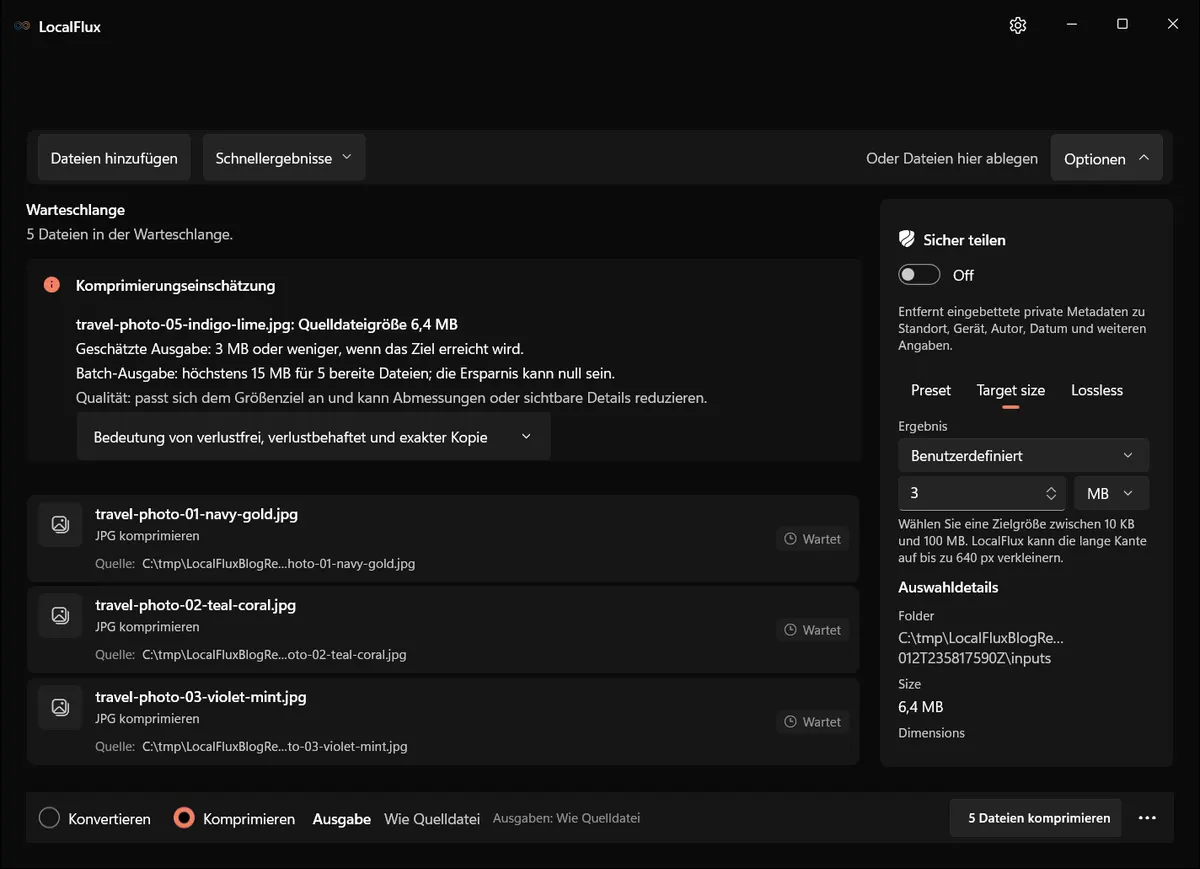Open the Benutzerdefiniert result dropdown
1200x869 pixels.
click(1023, 455)
